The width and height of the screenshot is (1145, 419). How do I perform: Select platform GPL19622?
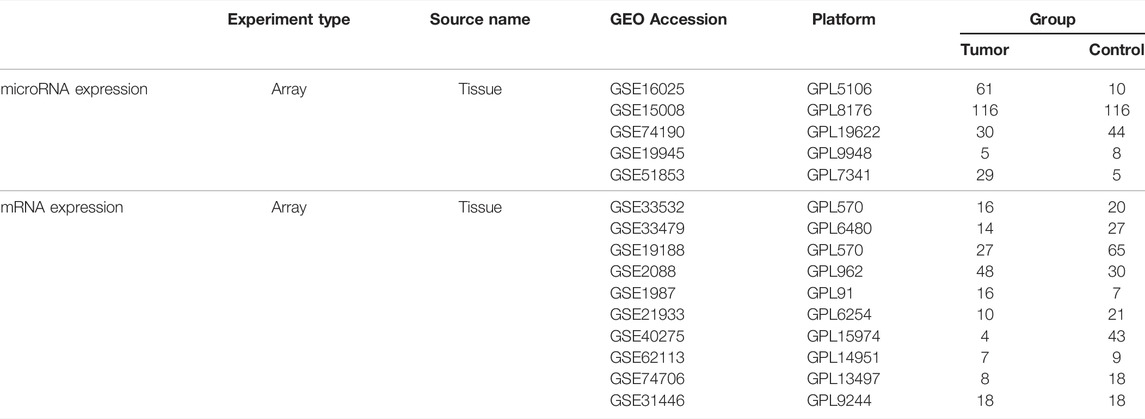click(x=843, y=132)
